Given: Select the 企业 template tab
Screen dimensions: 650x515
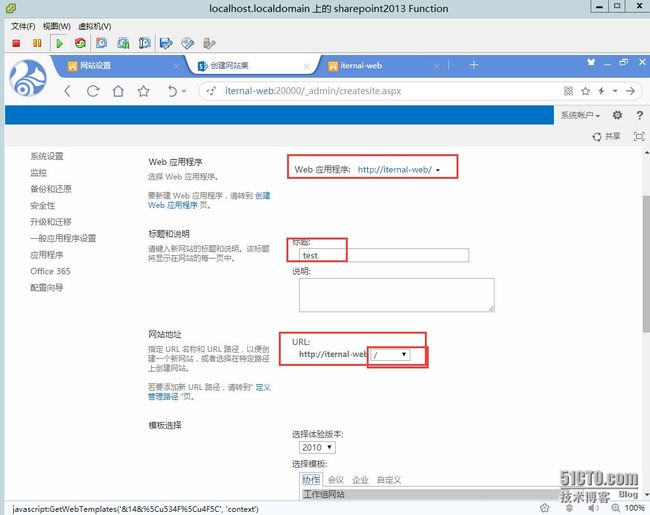Looking at the screenshot, I should [360, 480].
